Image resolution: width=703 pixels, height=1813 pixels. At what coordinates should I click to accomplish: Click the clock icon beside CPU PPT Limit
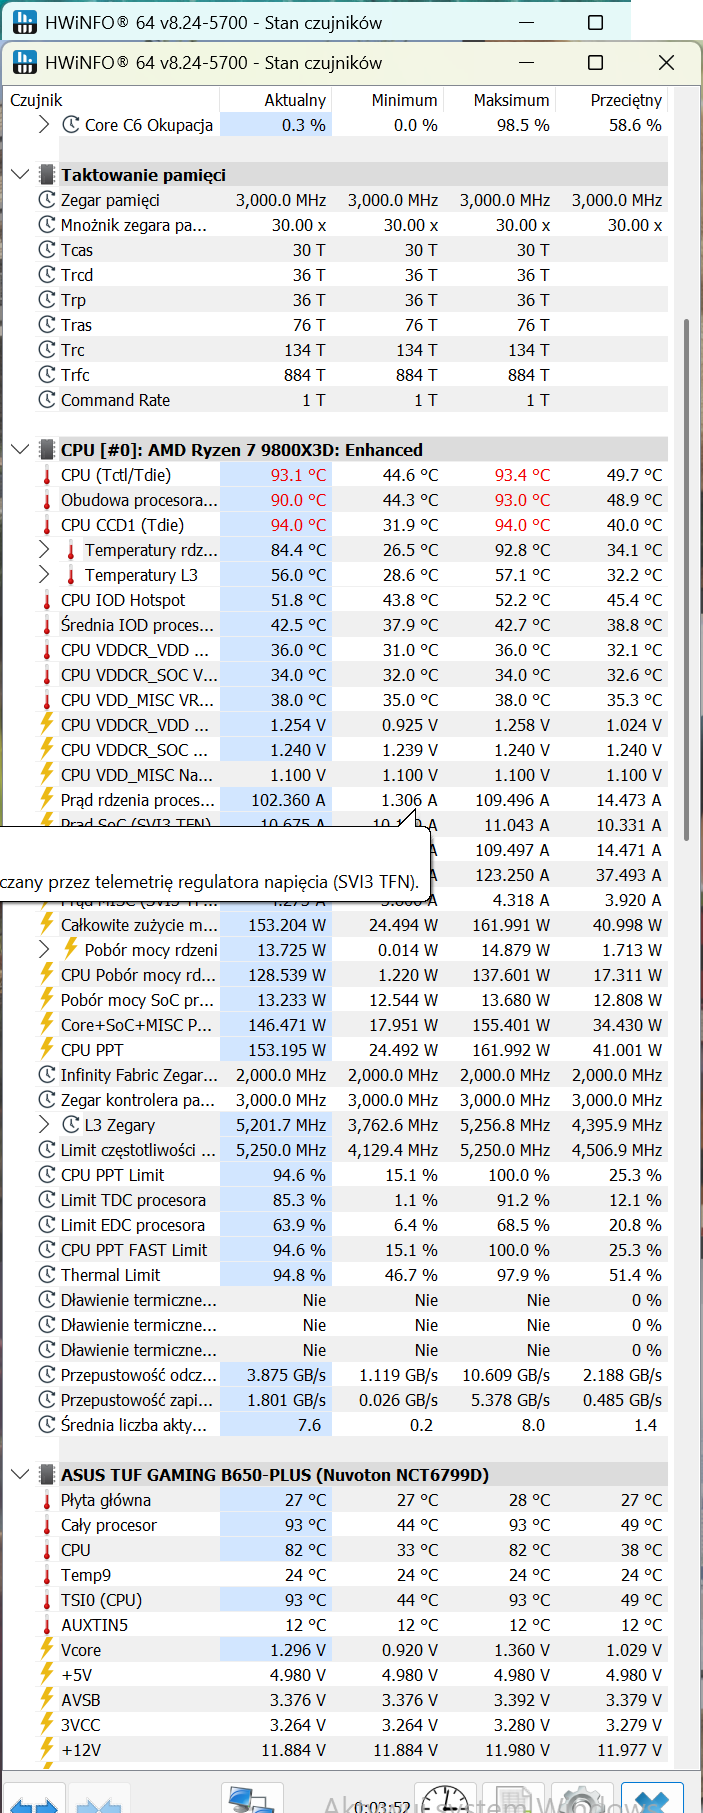[46, 1175]
